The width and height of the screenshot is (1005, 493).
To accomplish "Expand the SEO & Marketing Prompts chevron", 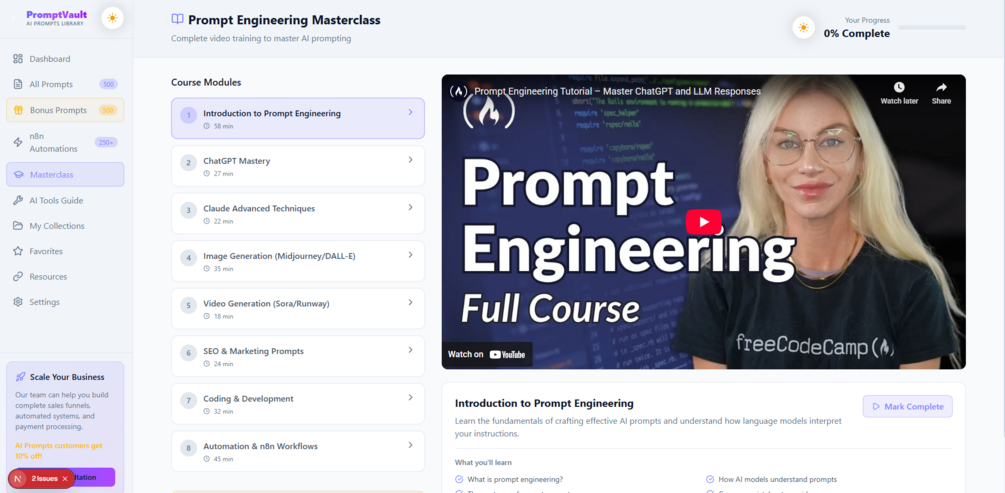I will (x=410, y=350).
